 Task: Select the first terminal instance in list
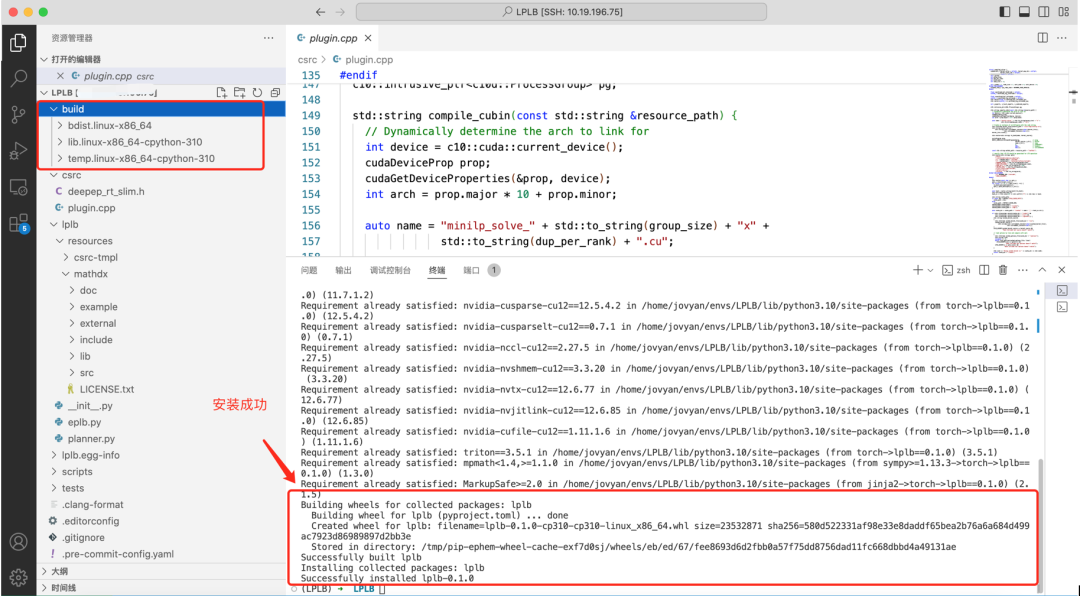(x=1062, y=291)
